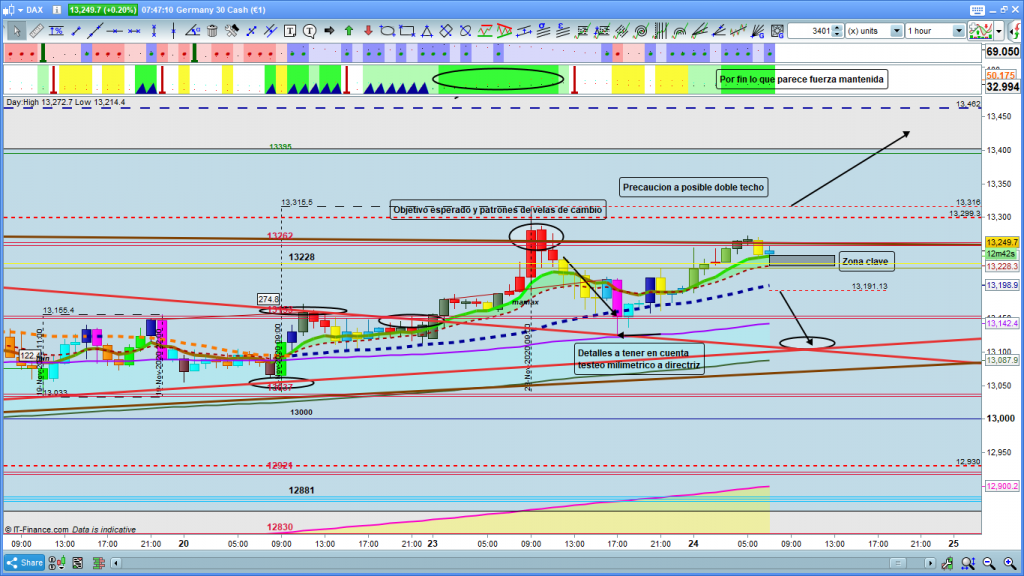Pick the triangle drawing tool

pyautogui.click(x=426, y=31)
